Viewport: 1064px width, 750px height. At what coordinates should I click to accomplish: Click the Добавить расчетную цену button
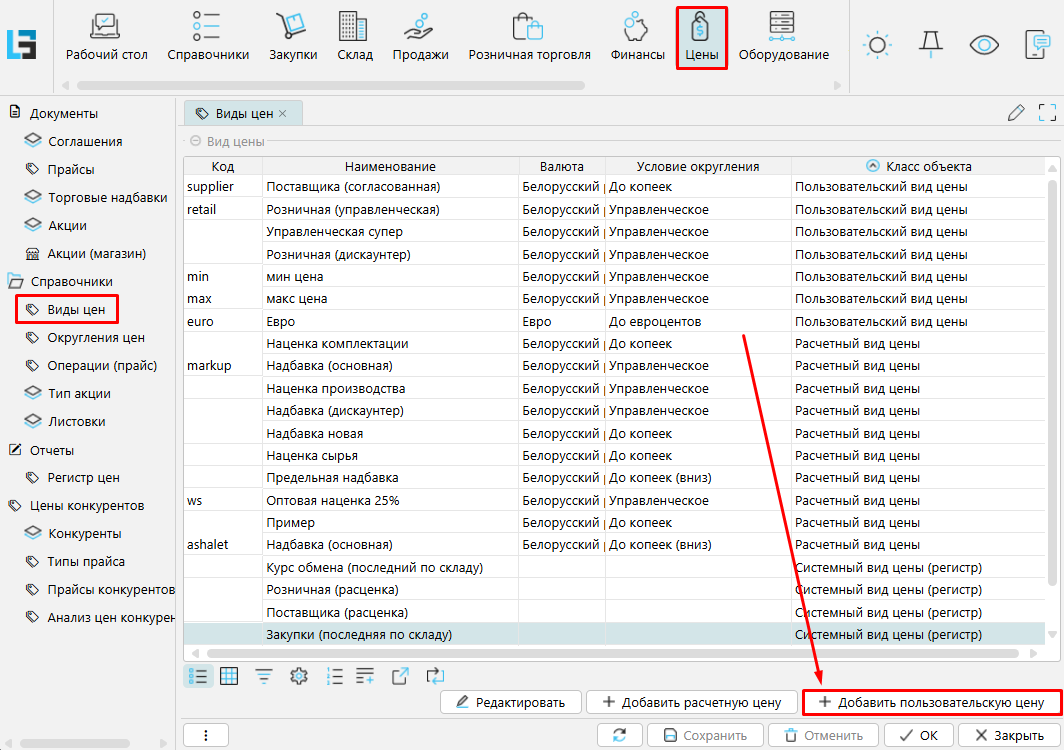(x=691, y=702)
